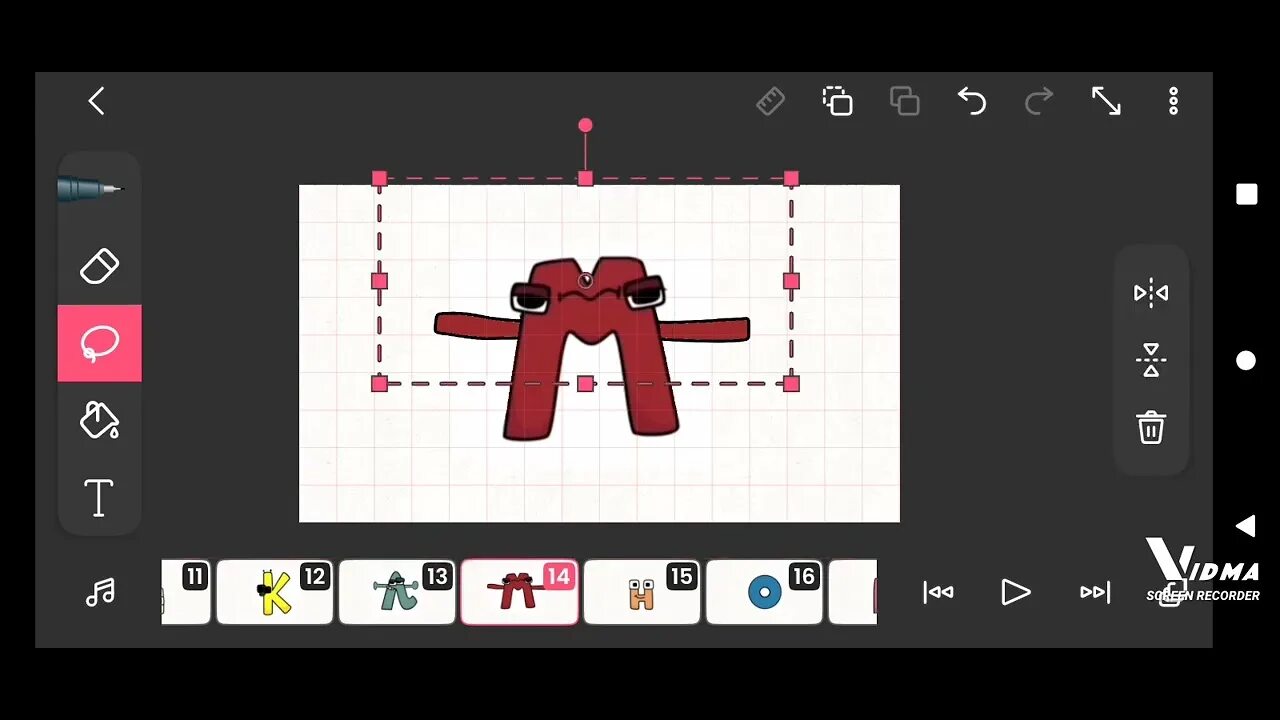This screenshot has height=720, width=1280.
Task: Click the diagonal resize arrows icon
Action: [1106, 101]
